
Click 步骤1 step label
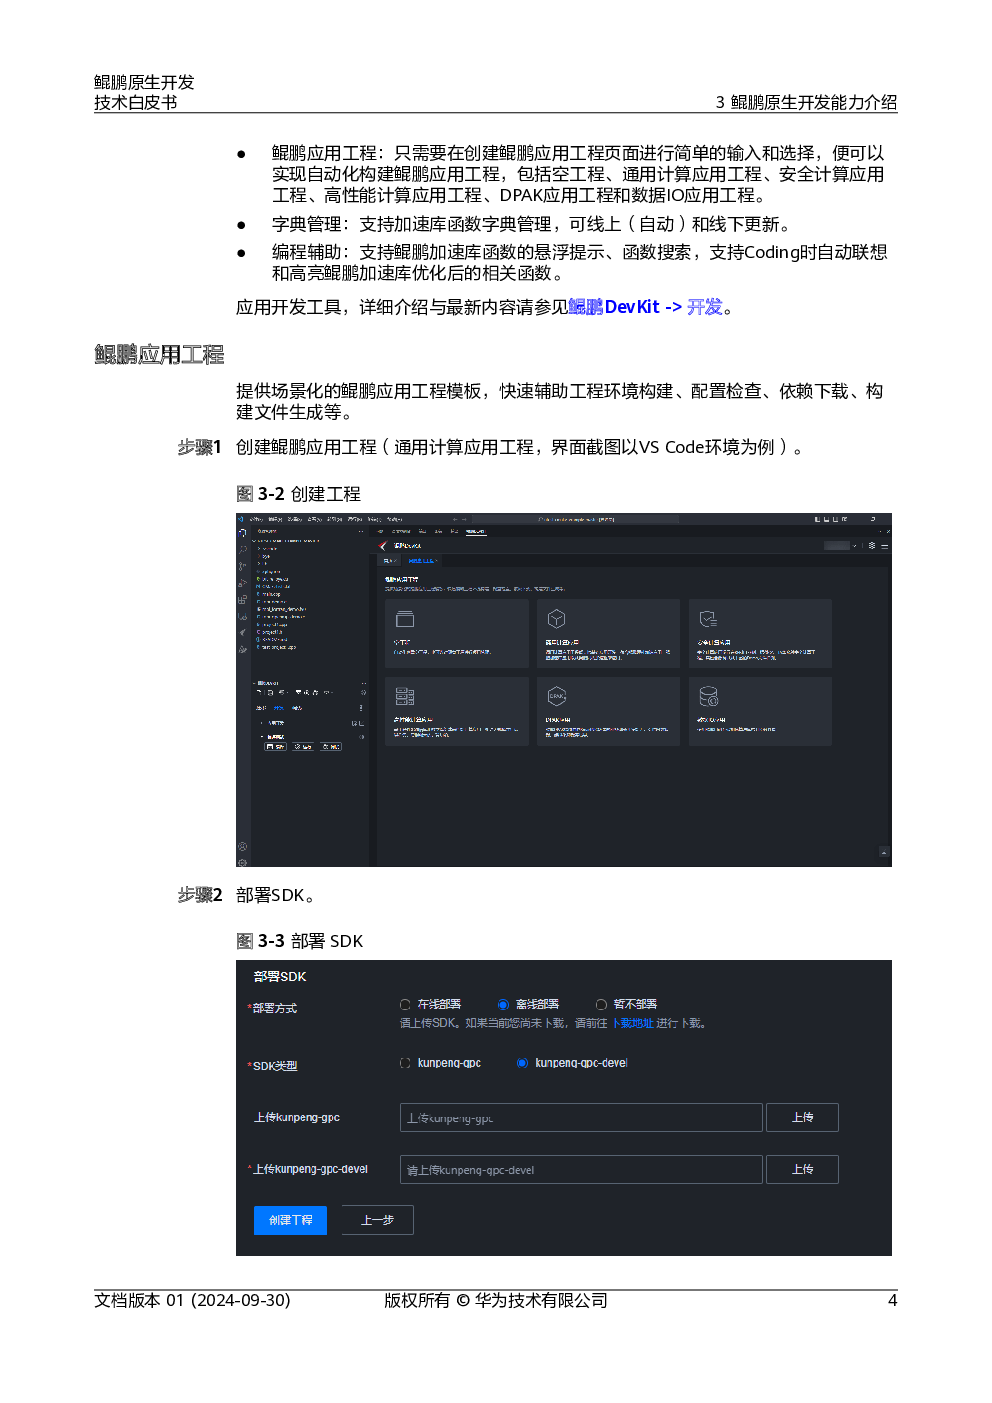tap(199, 447)
